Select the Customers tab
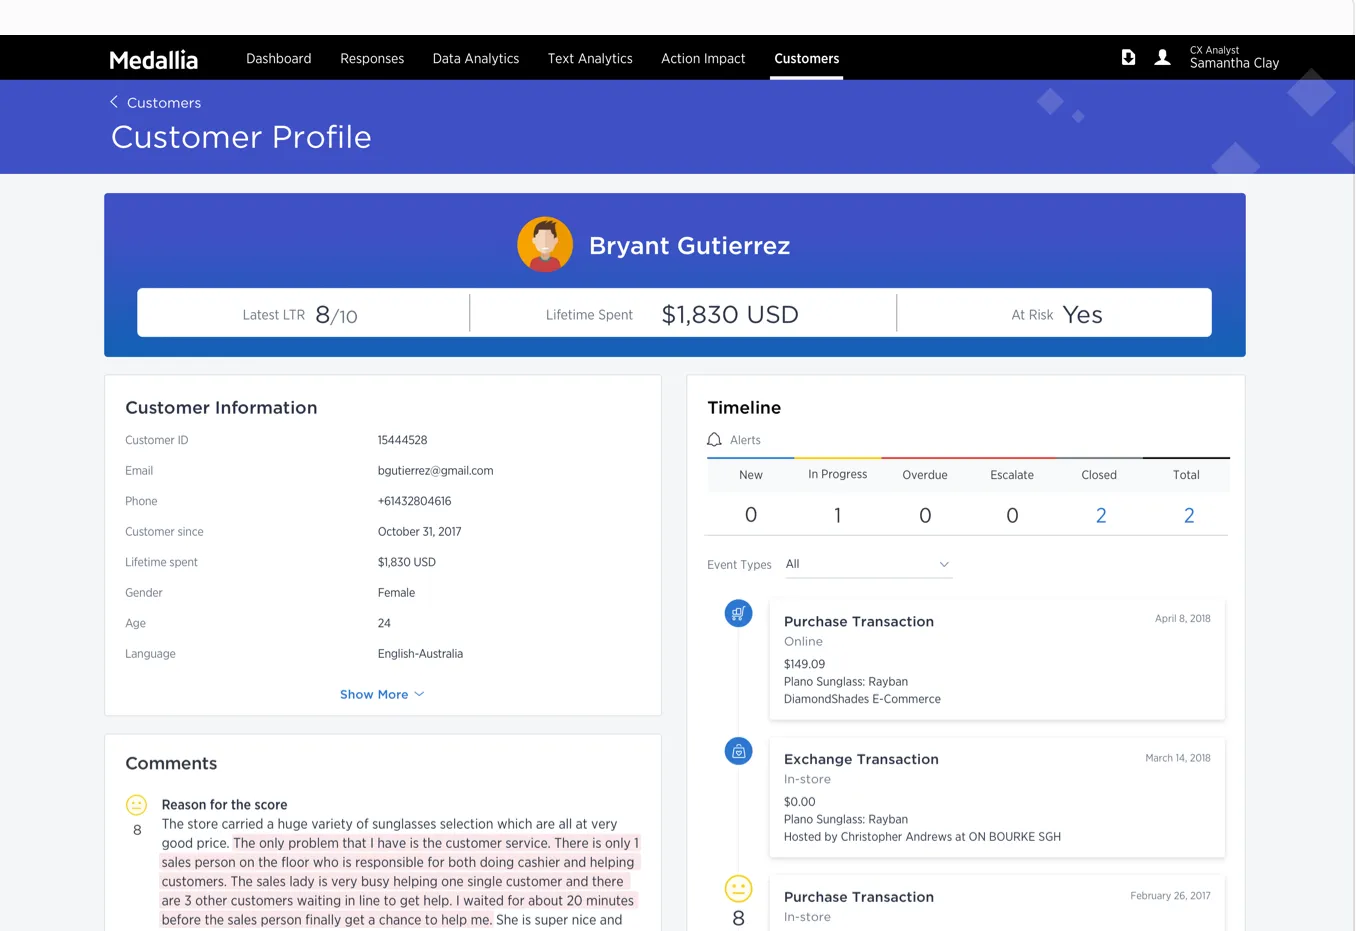Viewport: 1356px width, 931px height. pos(806,59)
